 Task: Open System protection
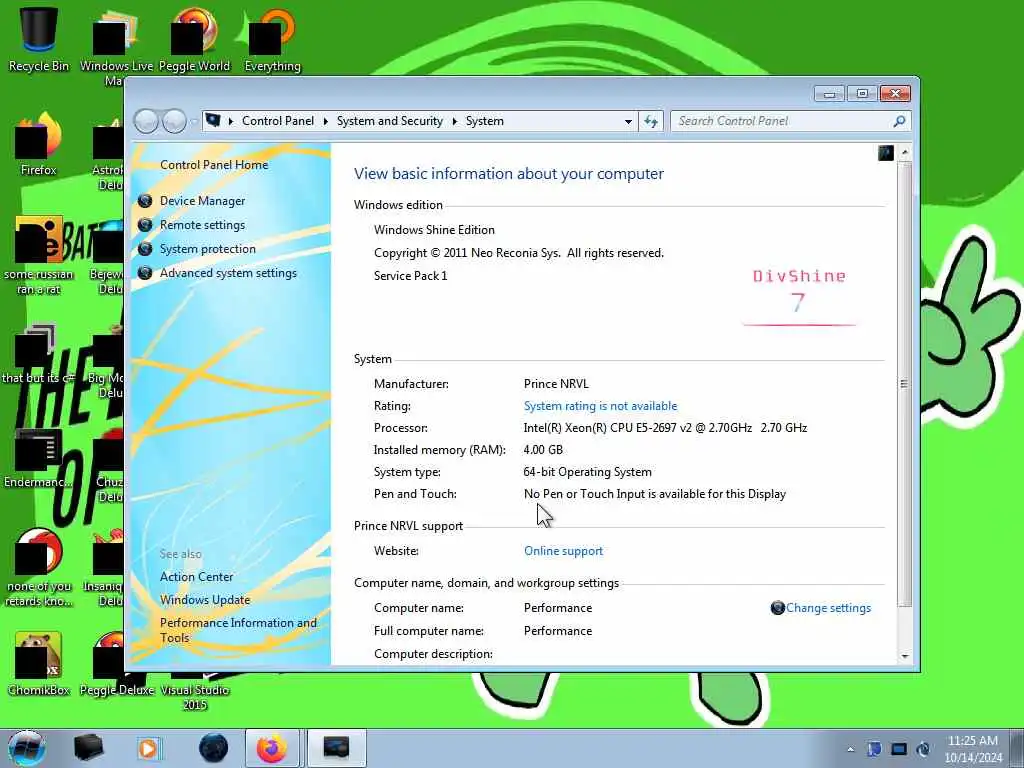(x=208, y=249)
